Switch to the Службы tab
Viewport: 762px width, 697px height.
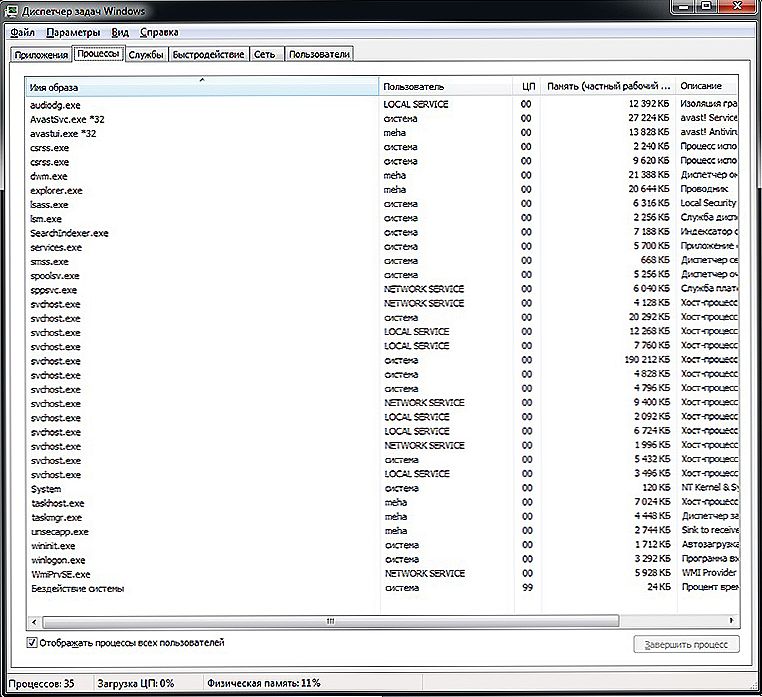(145, 54)
